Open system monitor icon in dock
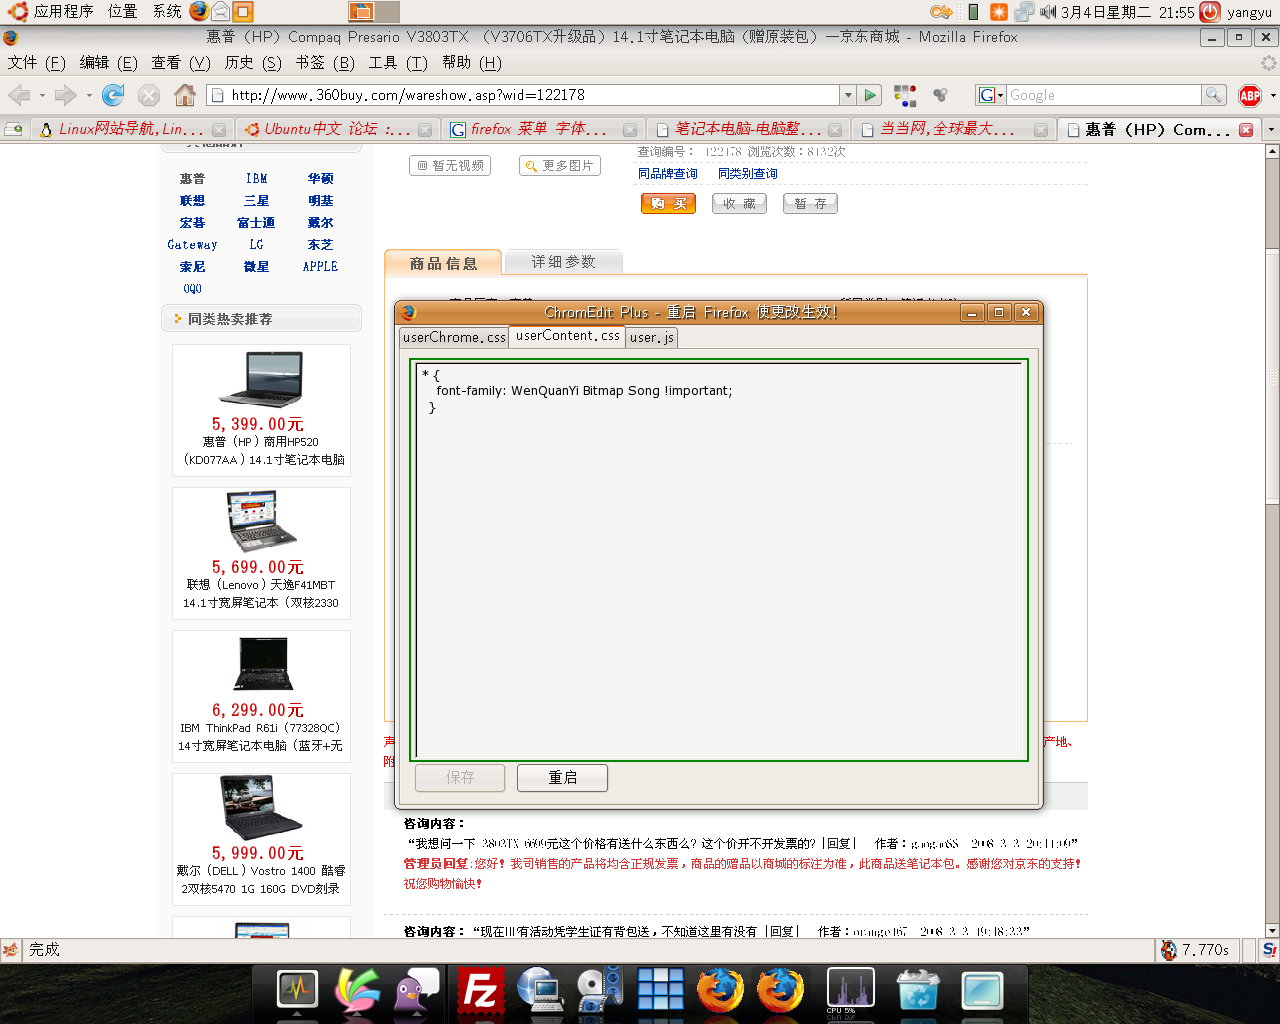Image resolution: width=1280 pixels, height=1024 pixels. coord(297,991)
